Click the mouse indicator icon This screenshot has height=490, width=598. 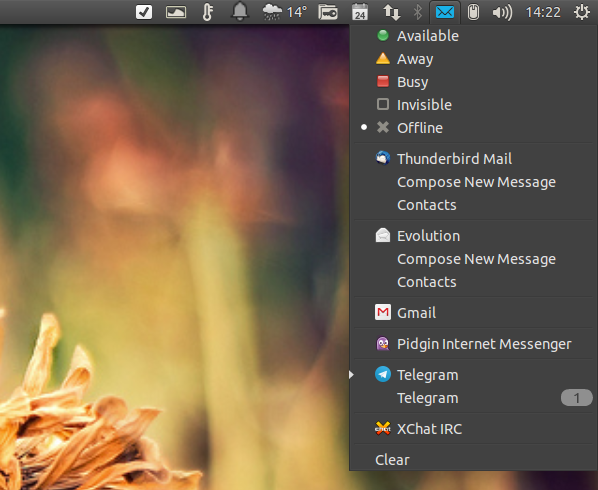473,12
